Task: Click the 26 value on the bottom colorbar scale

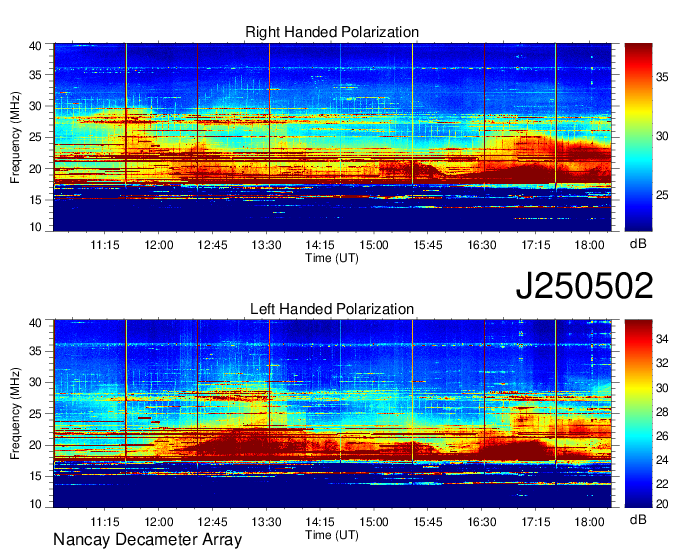Action: point(662,436)
